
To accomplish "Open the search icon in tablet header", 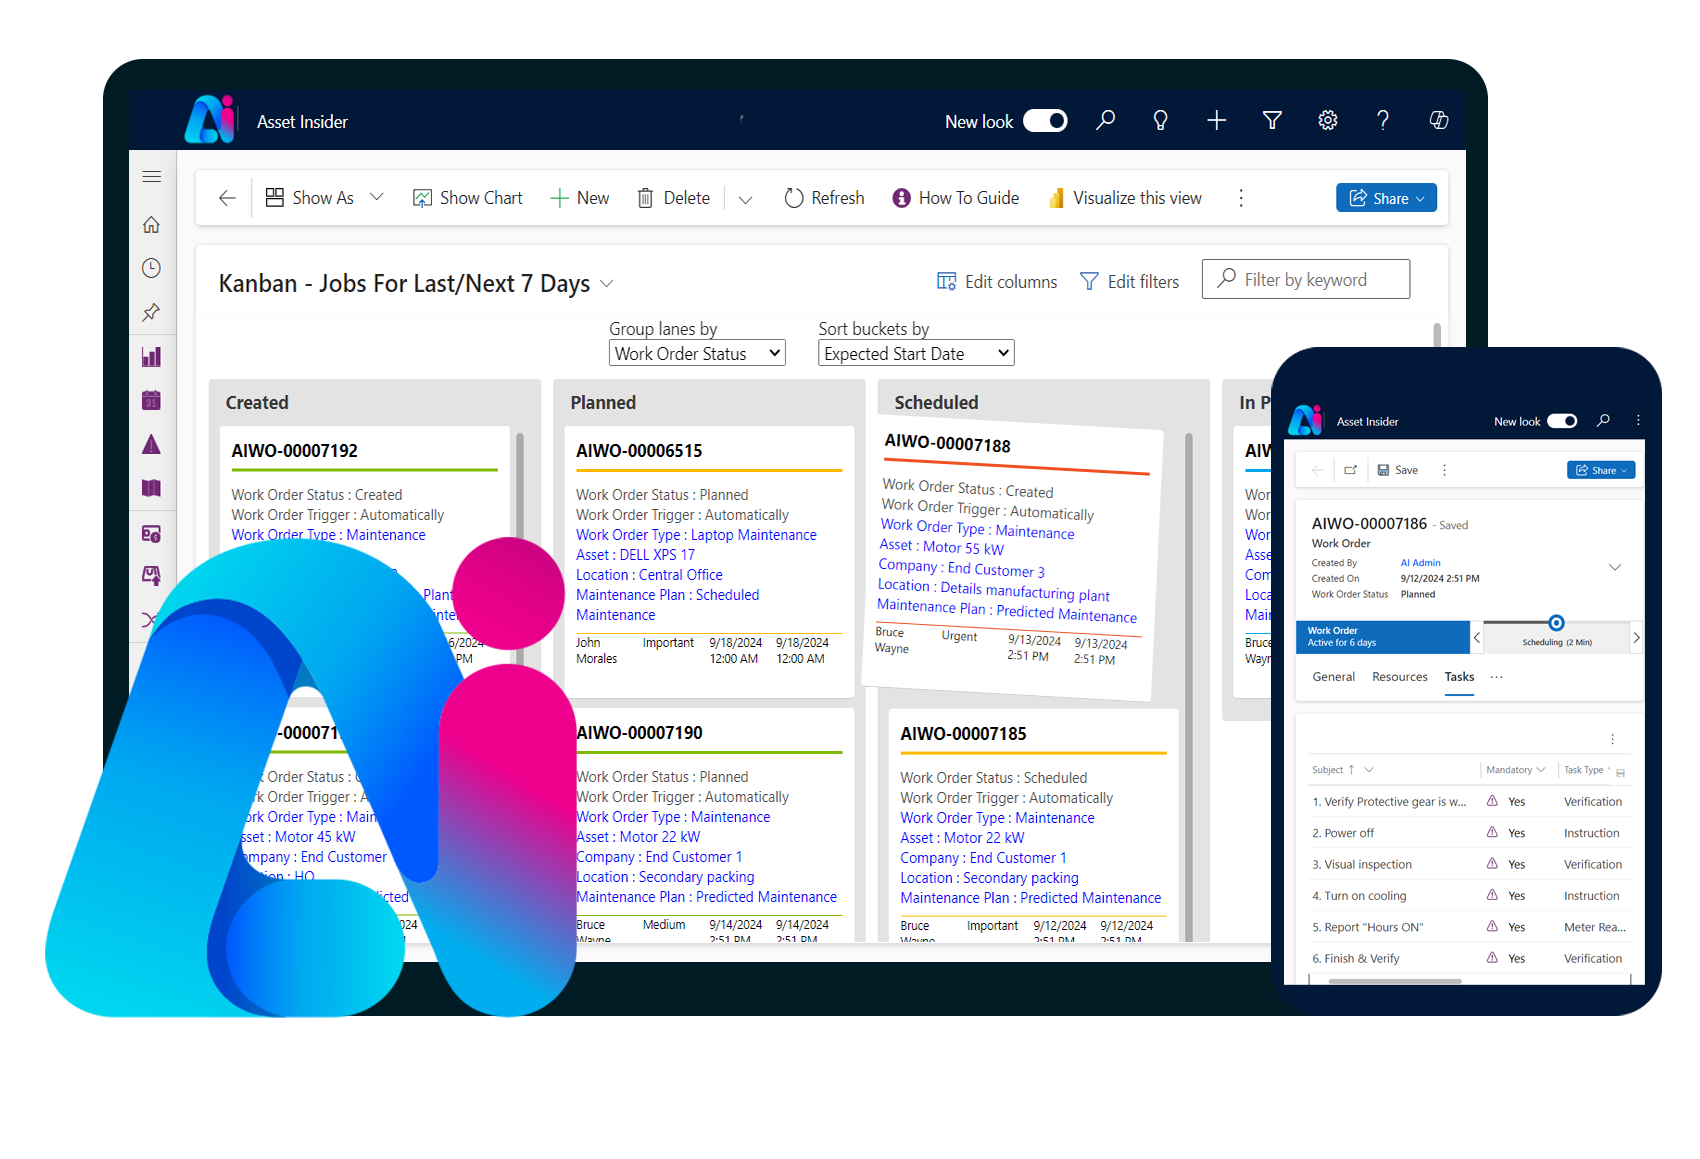I will 1105,121.
